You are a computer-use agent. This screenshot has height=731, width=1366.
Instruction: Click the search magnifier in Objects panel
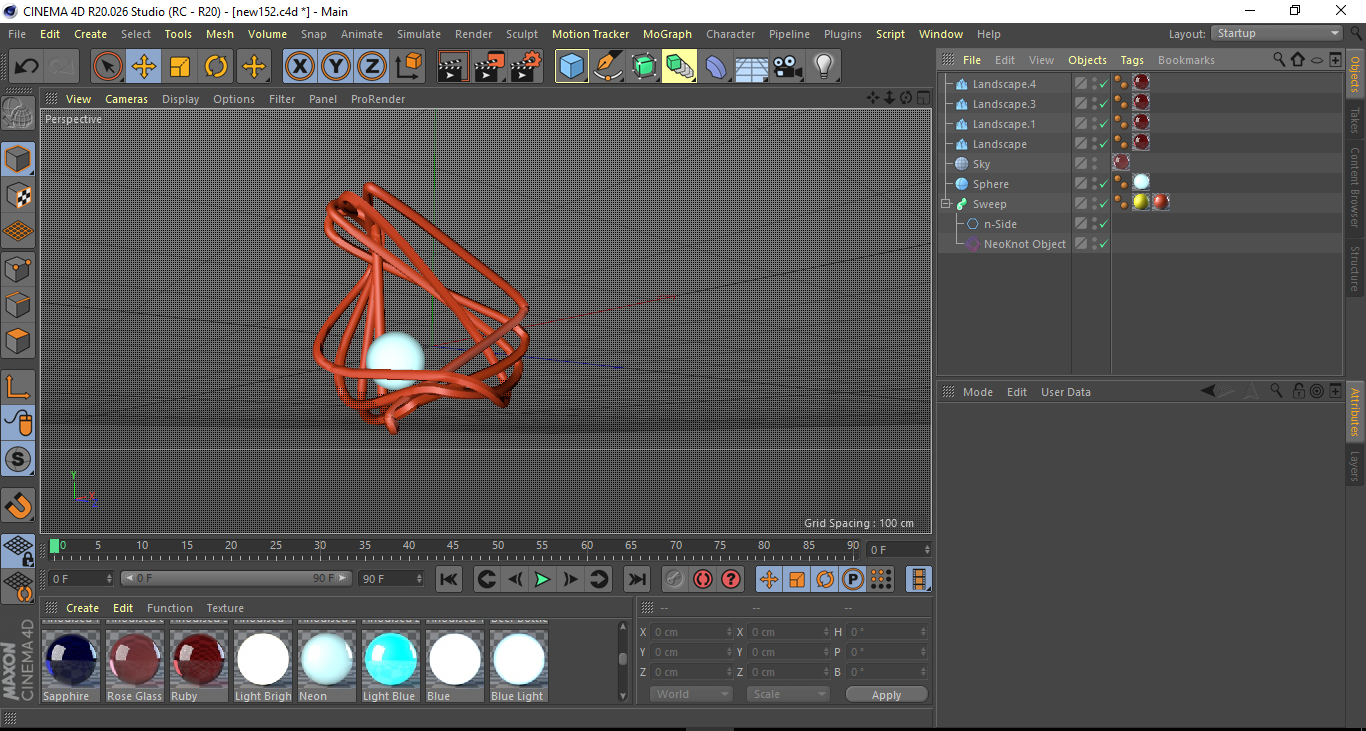[1279, 60]
